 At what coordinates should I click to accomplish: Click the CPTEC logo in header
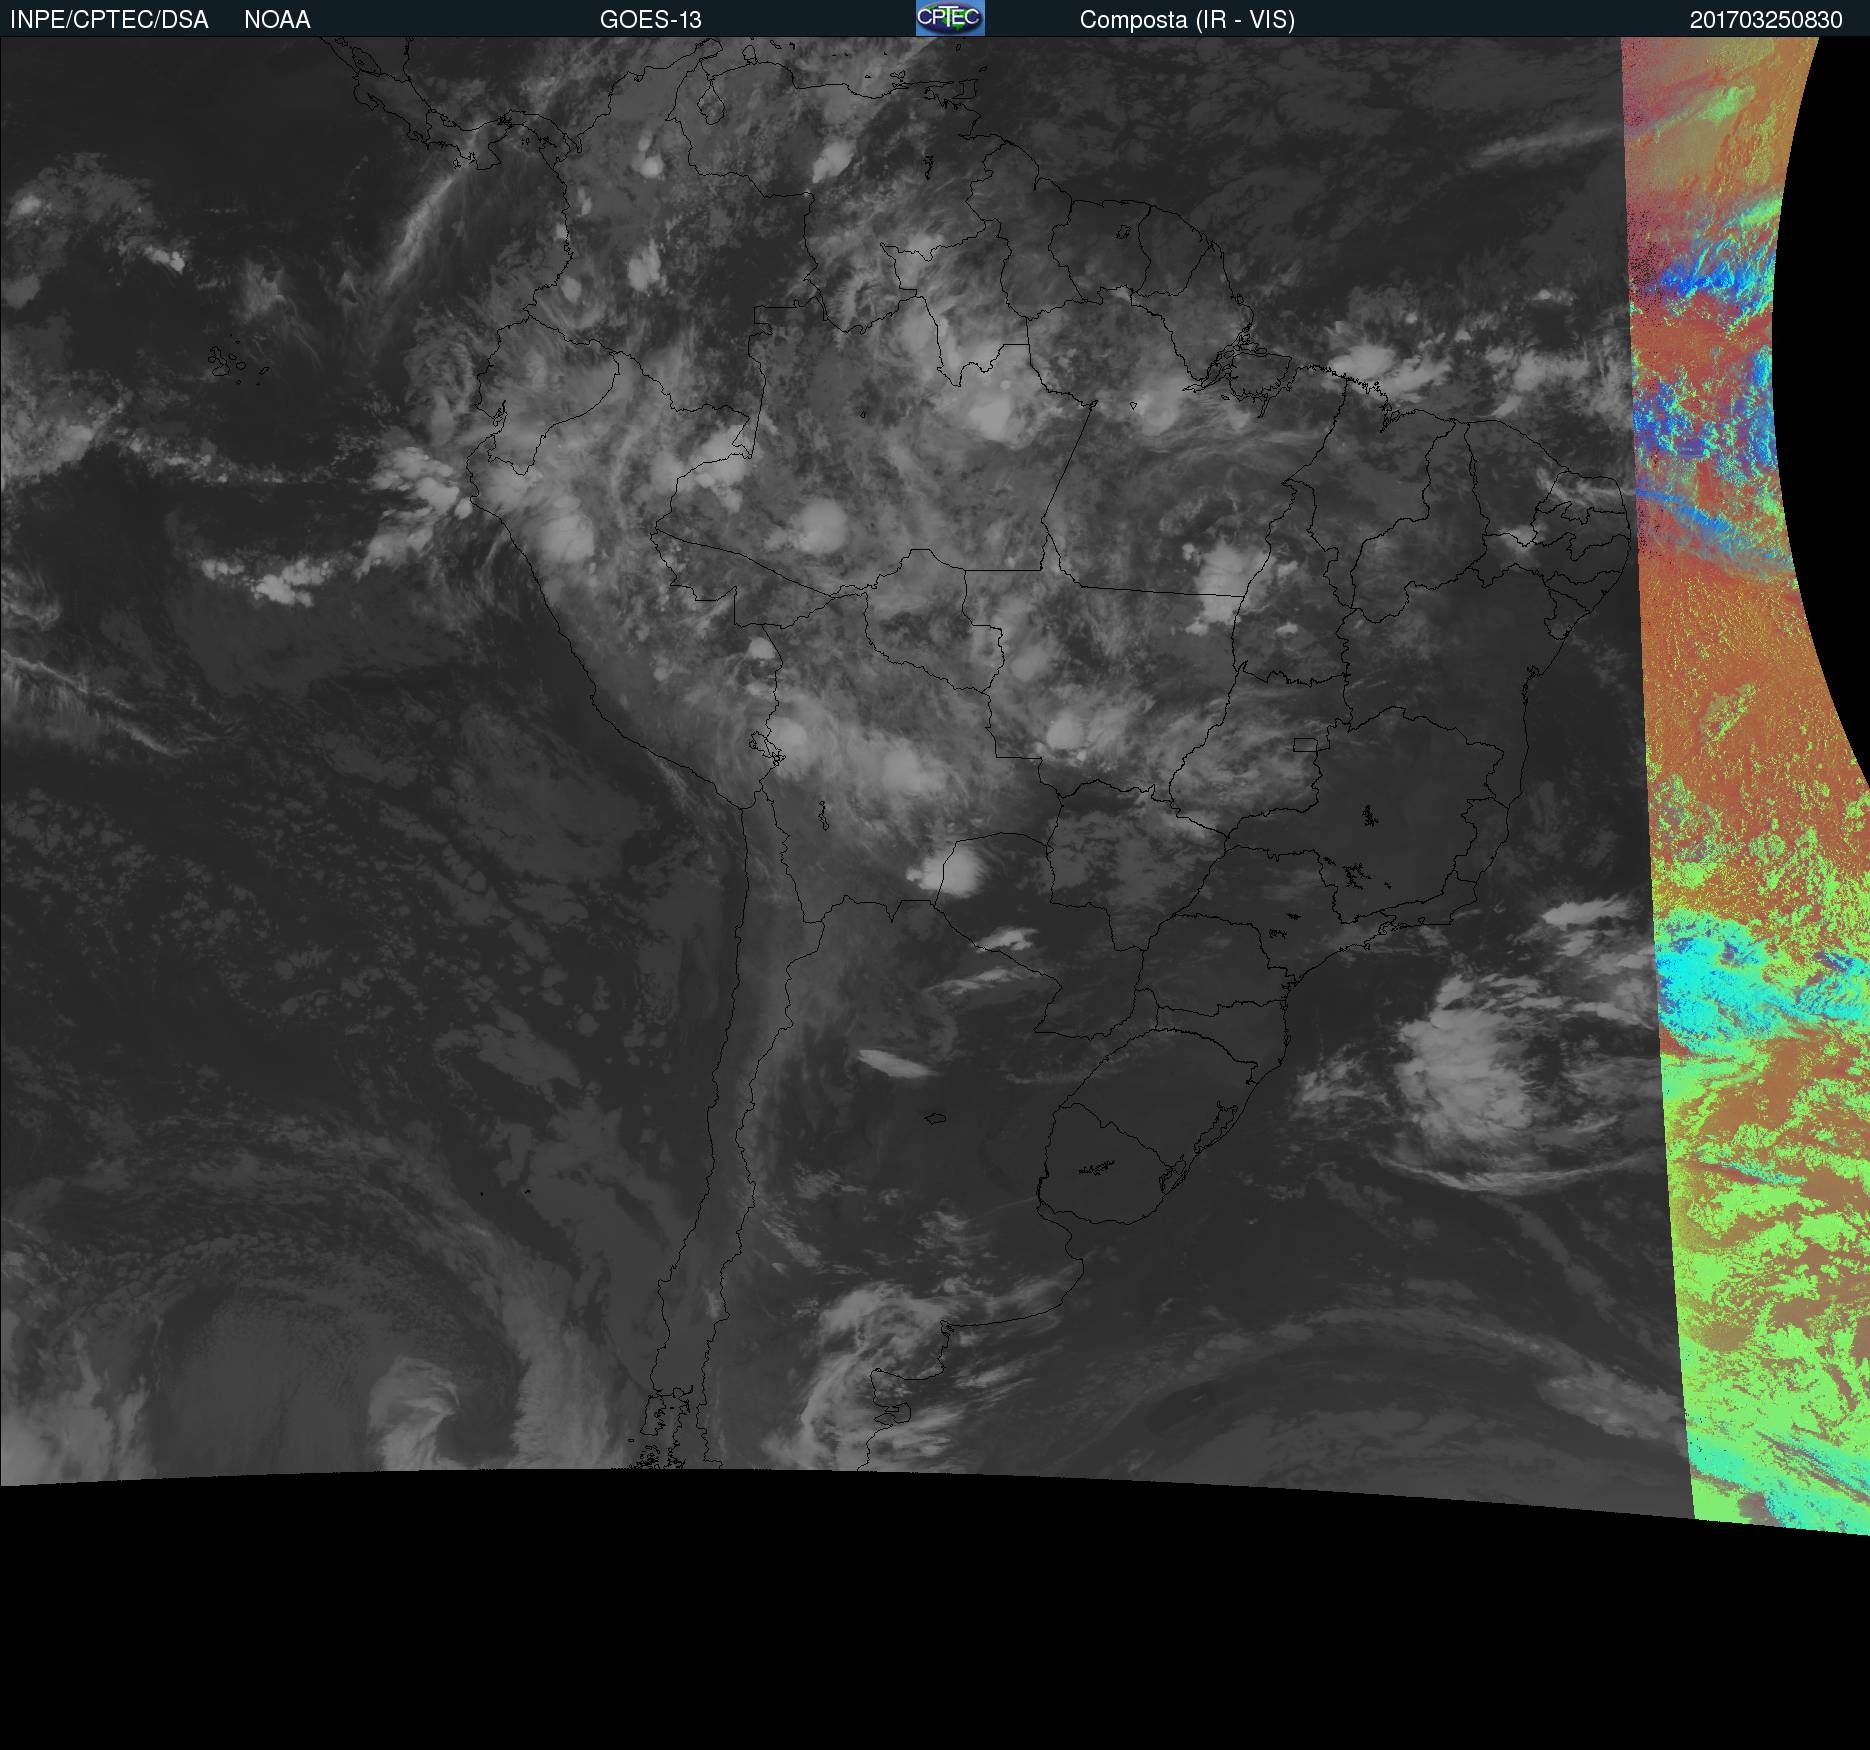950,18
